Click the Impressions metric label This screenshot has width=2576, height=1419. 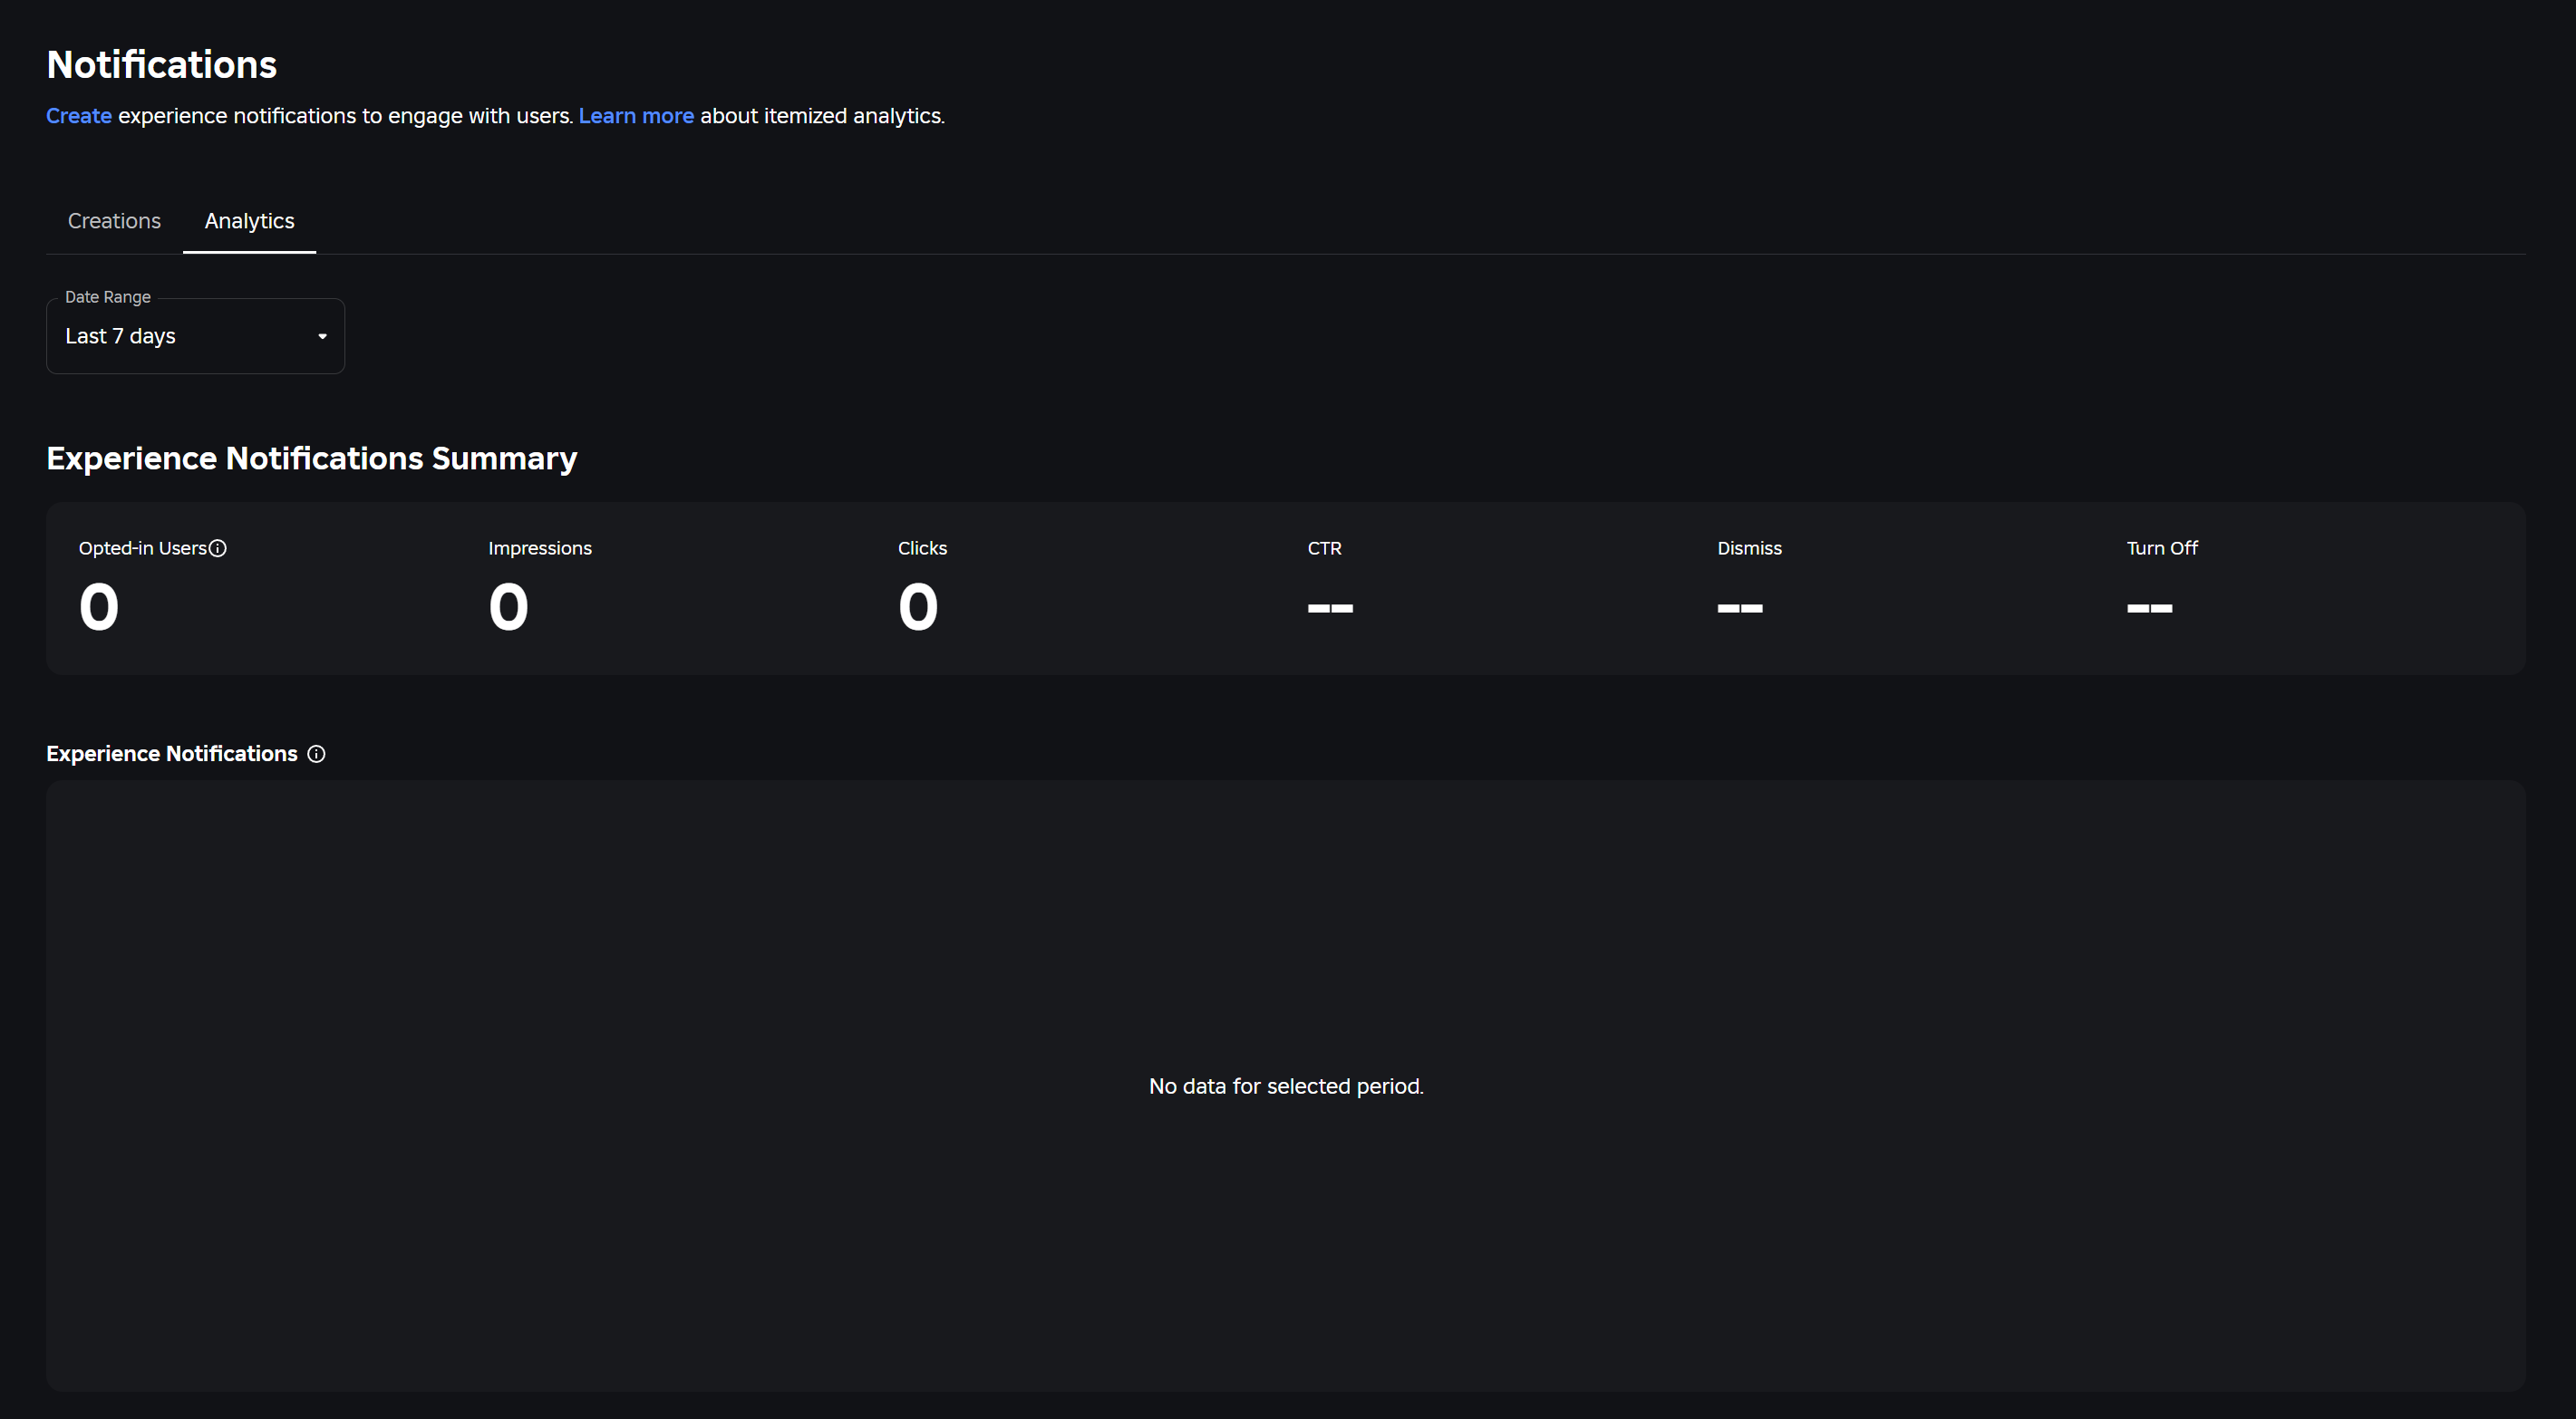point(540,548)
